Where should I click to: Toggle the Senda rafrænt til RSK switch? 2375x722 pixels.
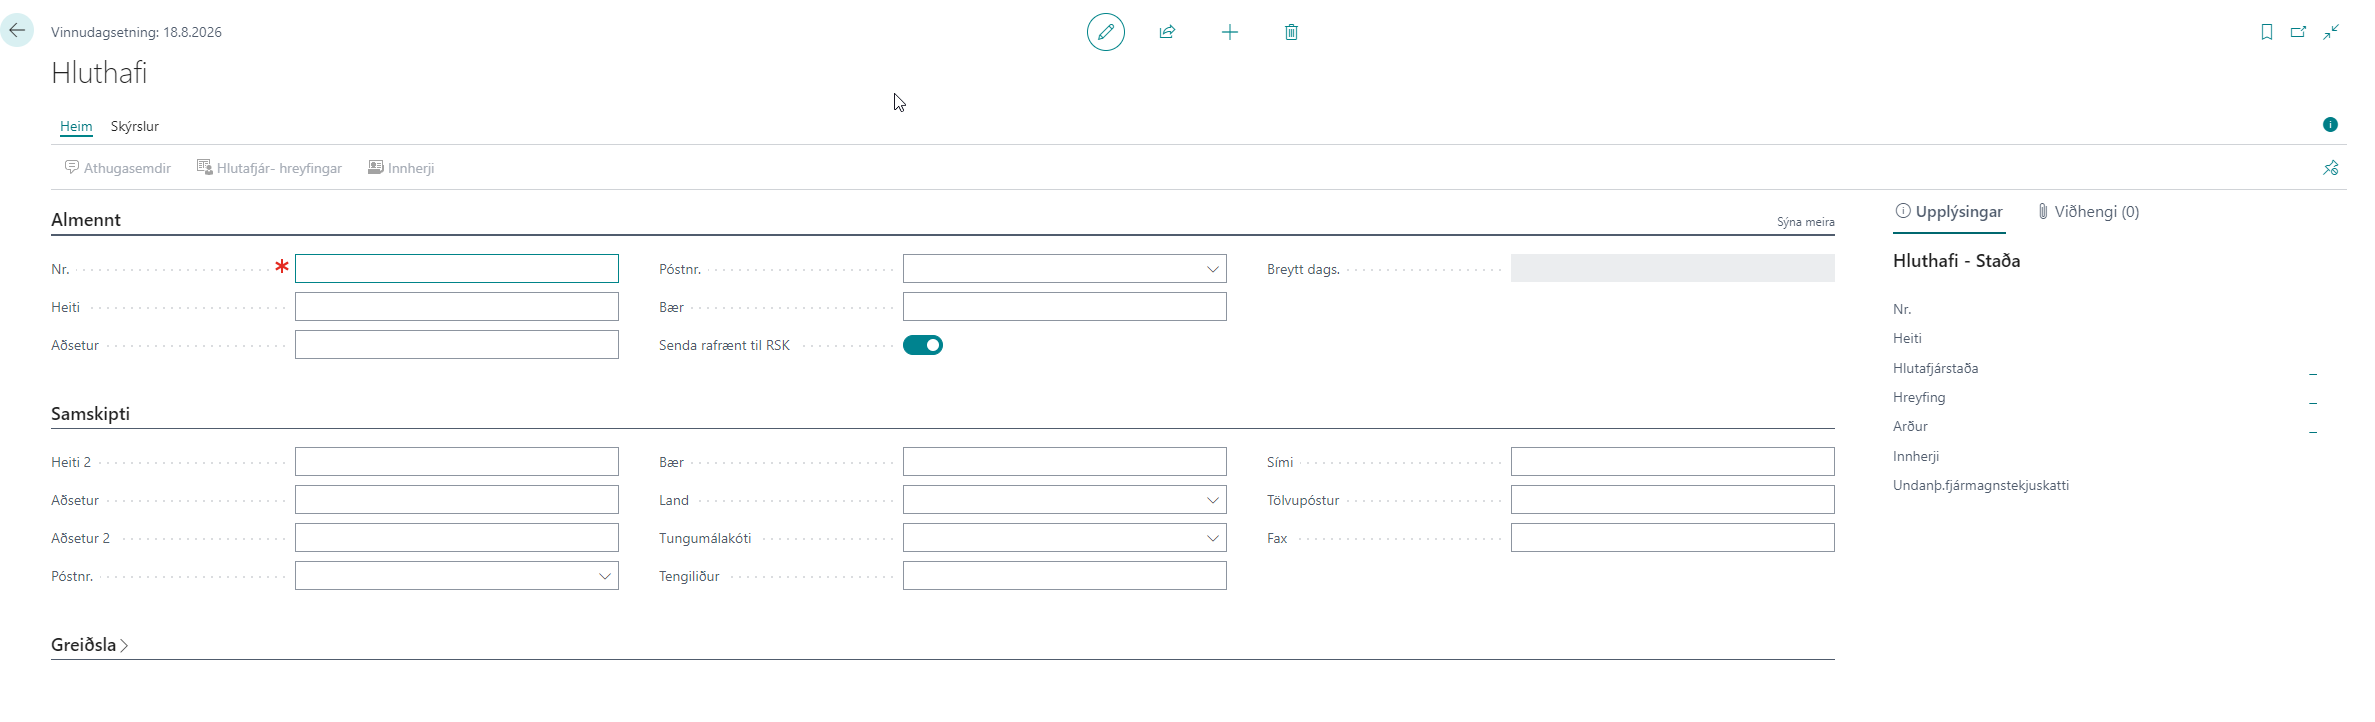[922, 345]
